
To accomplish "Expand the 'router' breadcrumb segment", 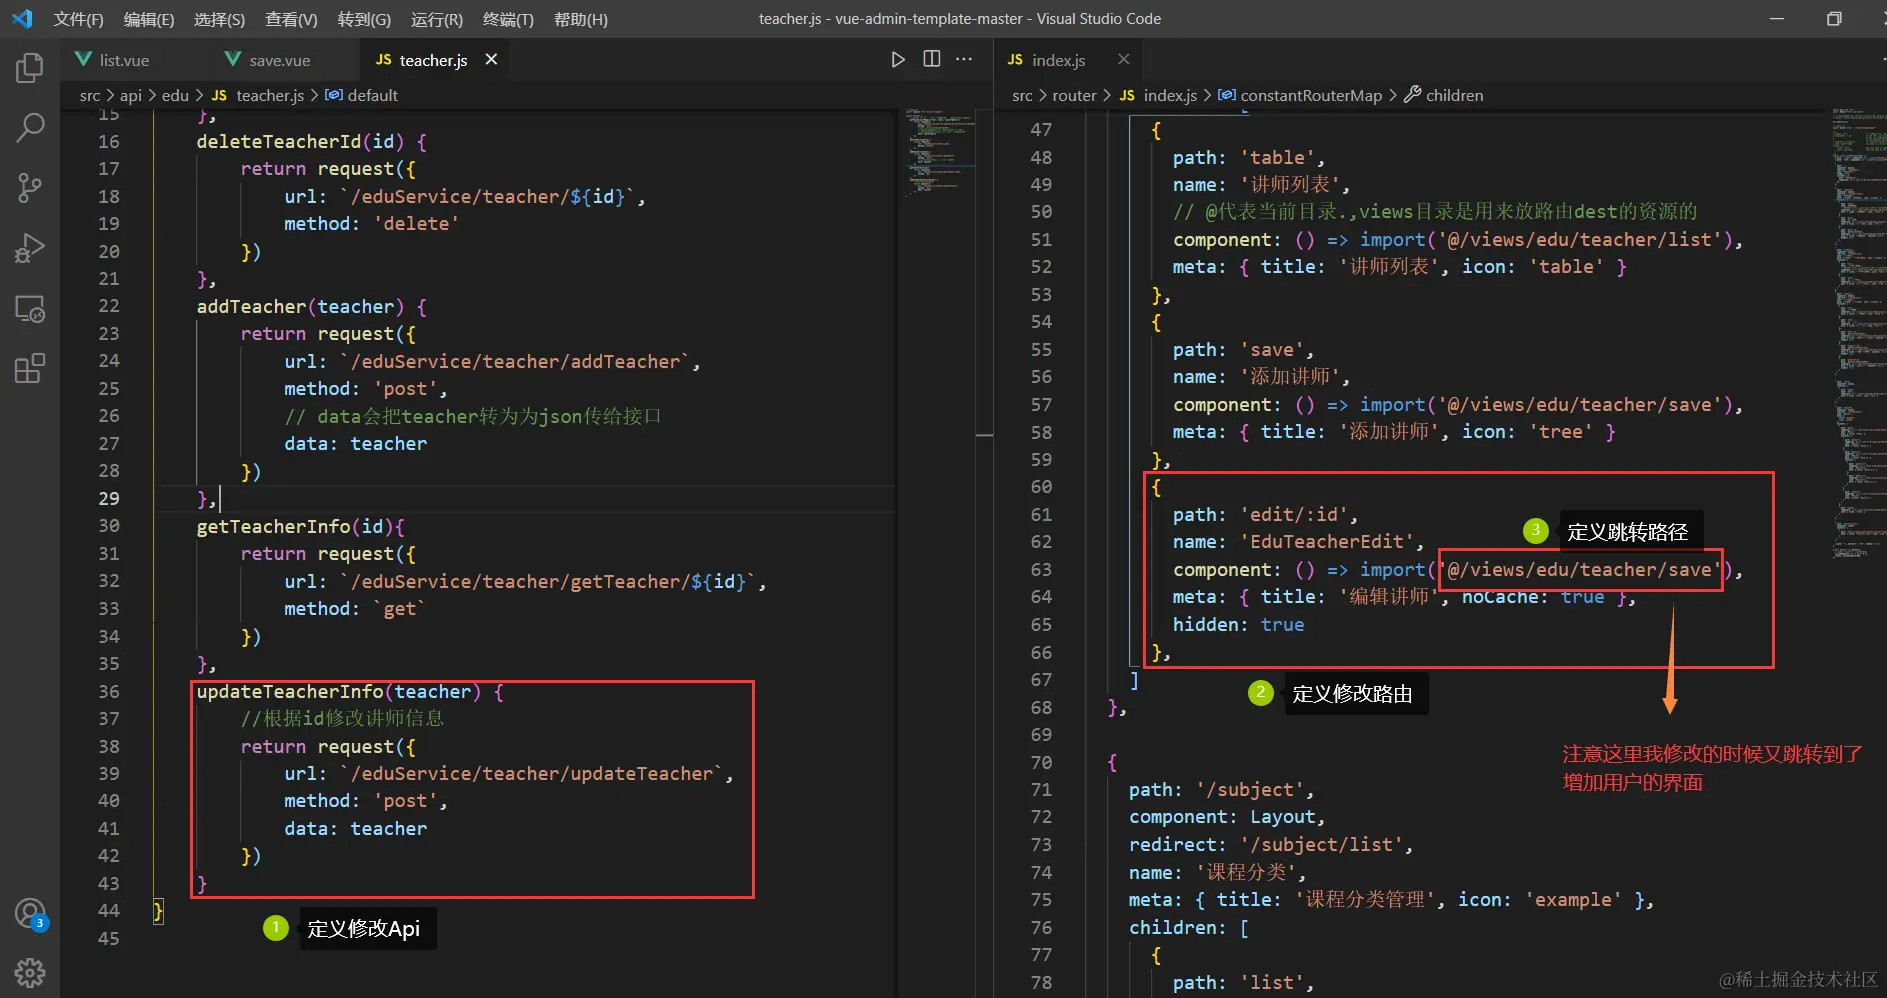I will (1074, 95).
